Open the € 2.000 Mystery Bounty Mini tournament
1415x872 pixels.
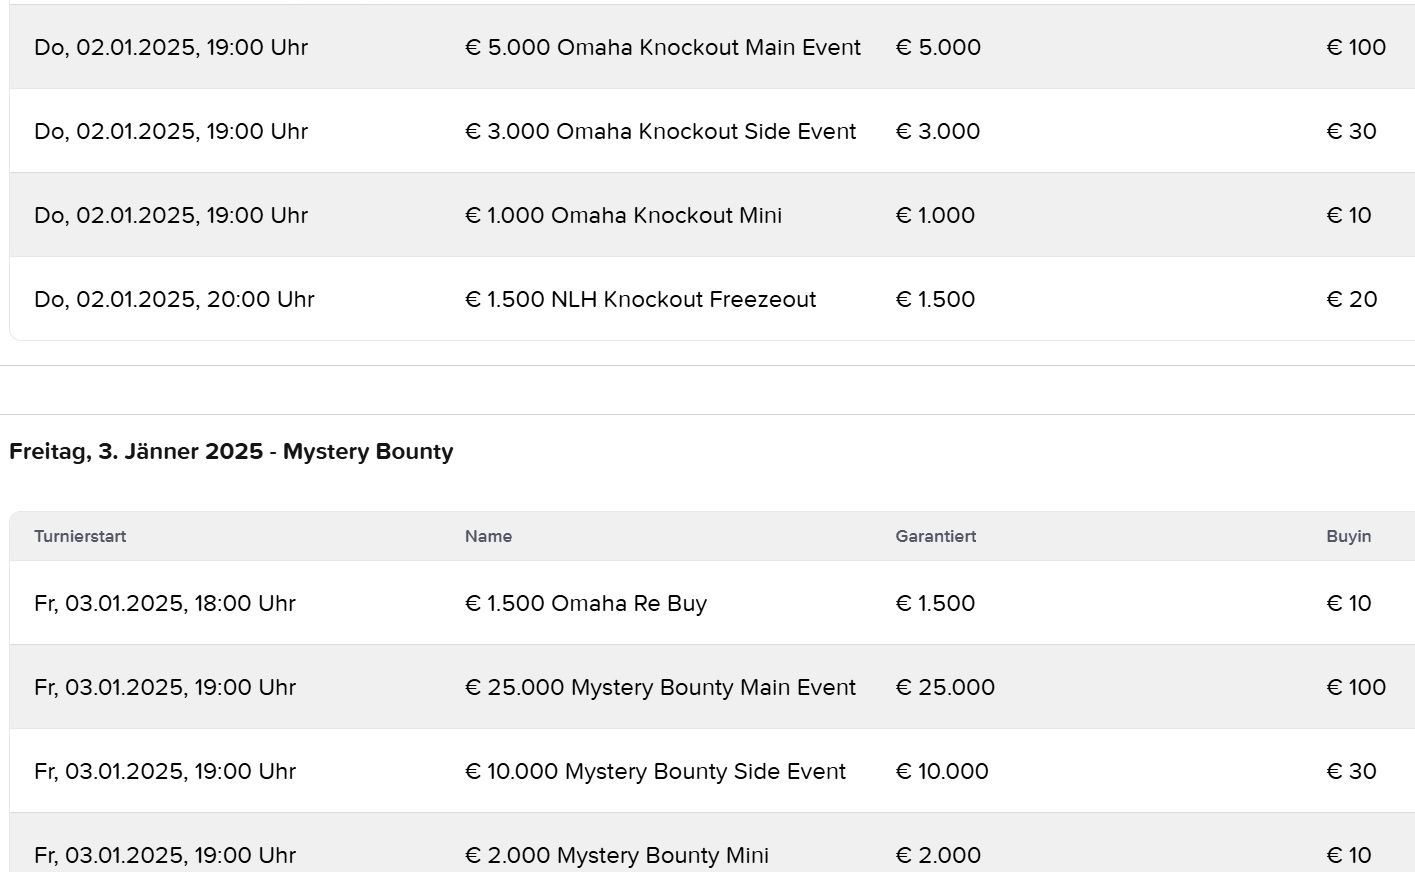[x=616, y=855]
